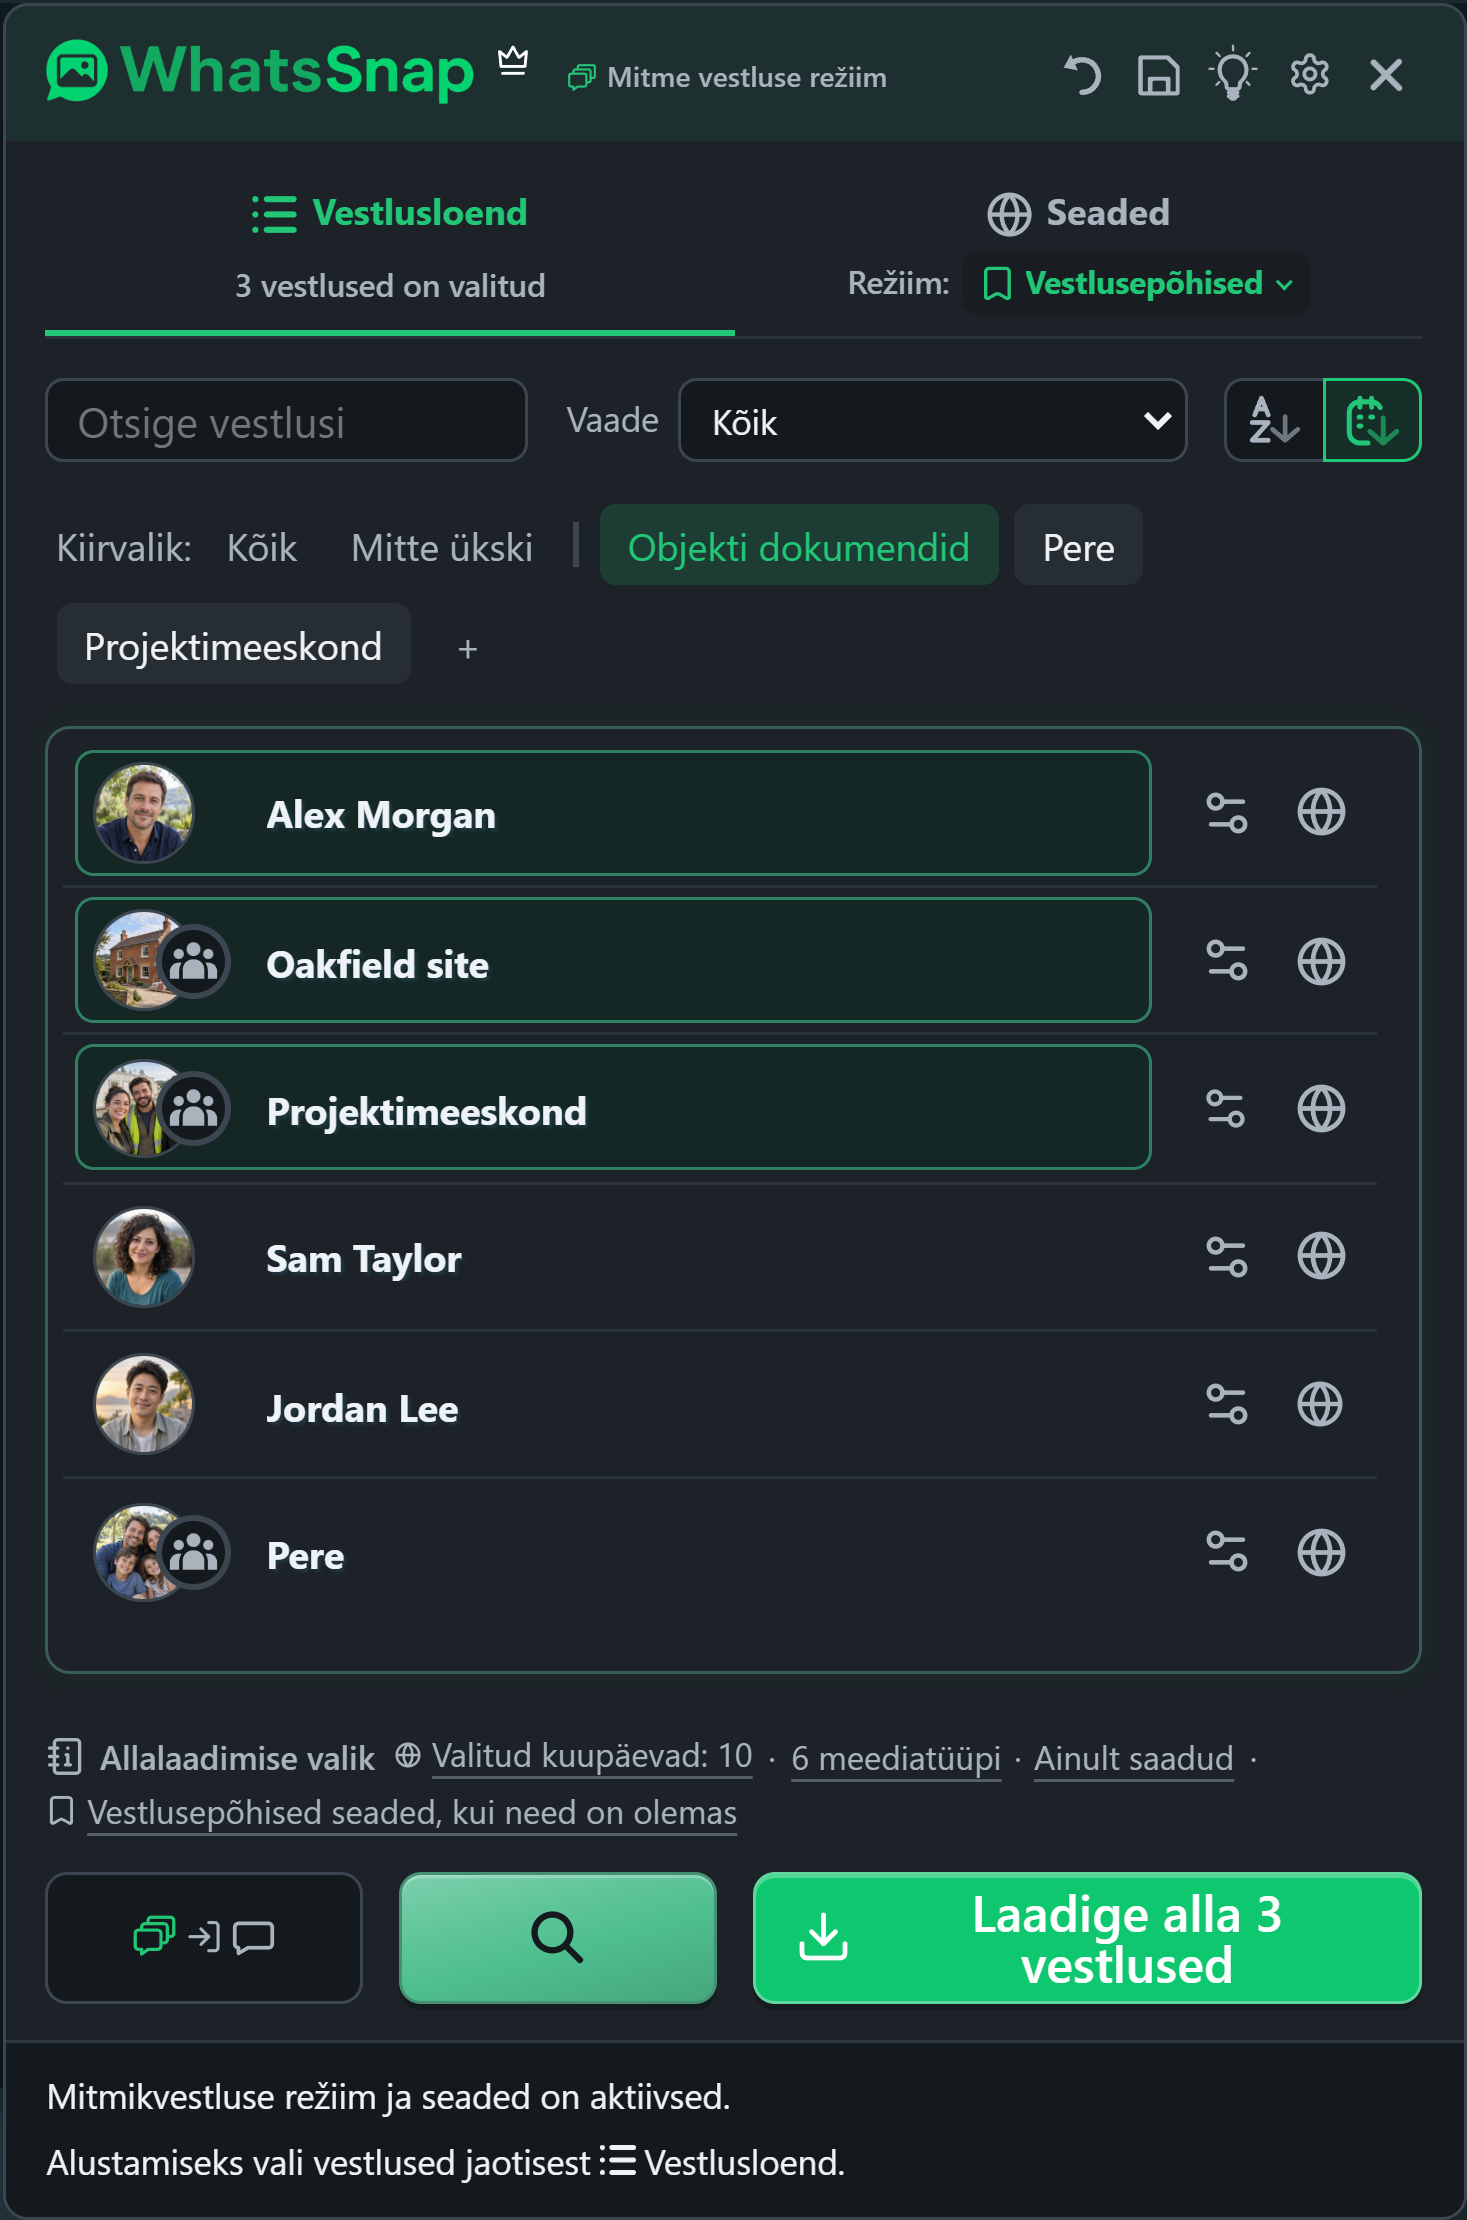The height and width of the screenshot is (2220, 1467).
Task: Open the Vaade dropdown showing Kõik
Action: pyautogui.click(x=932, y=420)
